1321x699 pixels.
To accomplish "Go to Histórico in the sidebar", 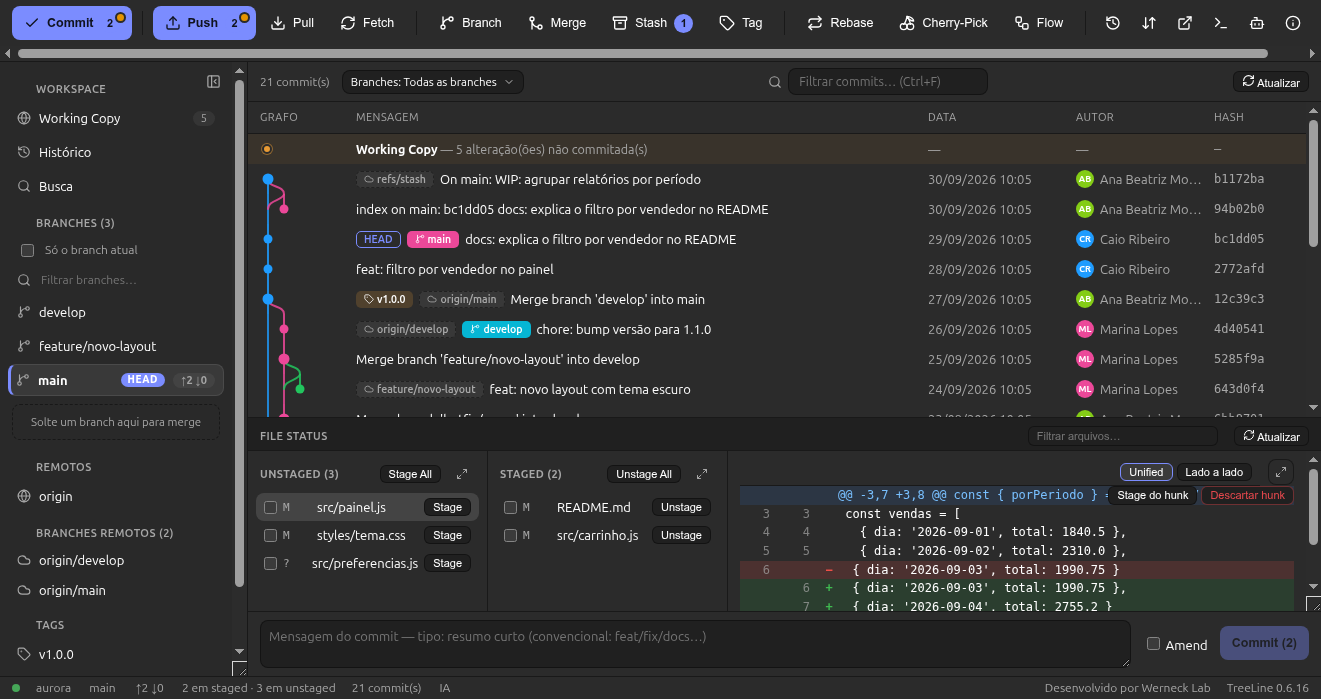I will [x=116, y=152].
